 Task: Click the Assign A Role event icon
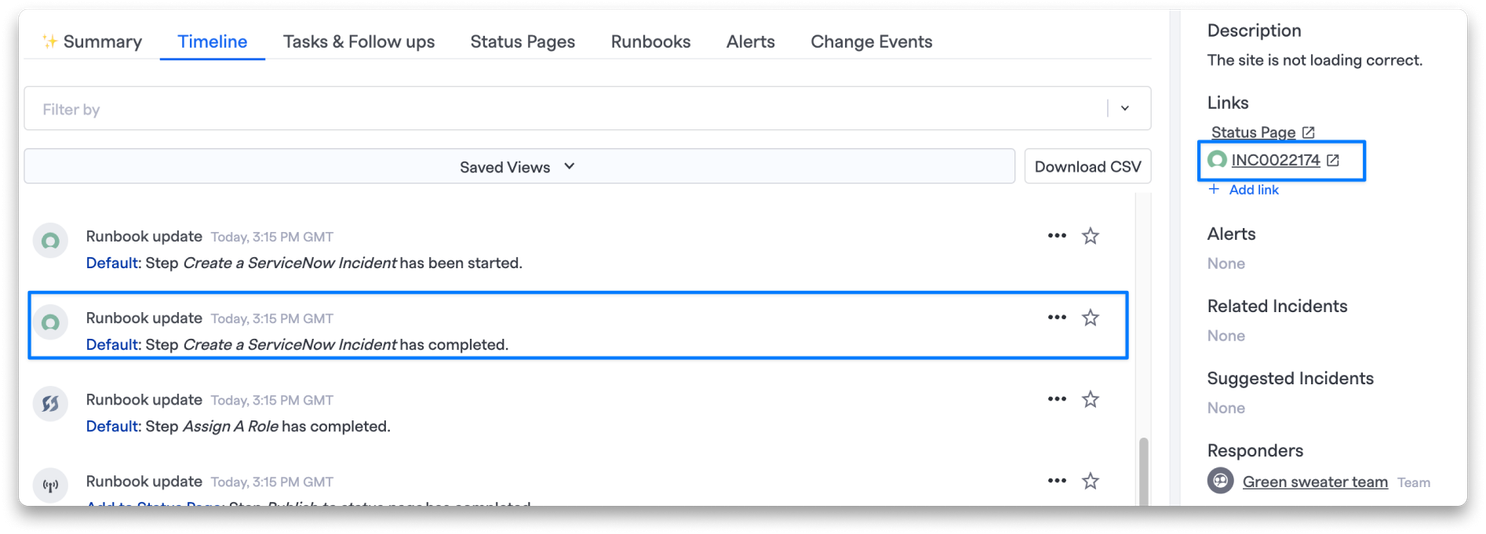click(x=50, y=404)
